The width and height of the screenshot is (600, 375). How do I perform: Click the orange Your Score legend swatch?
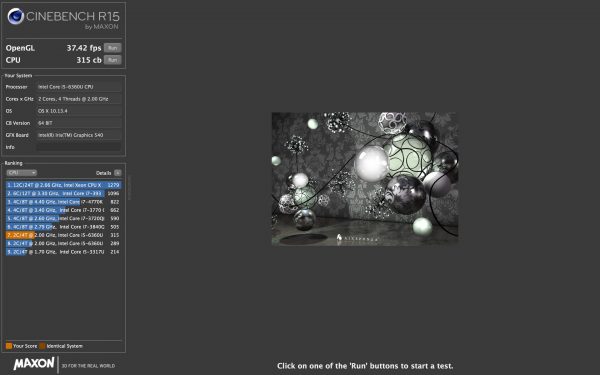(9, 346)
